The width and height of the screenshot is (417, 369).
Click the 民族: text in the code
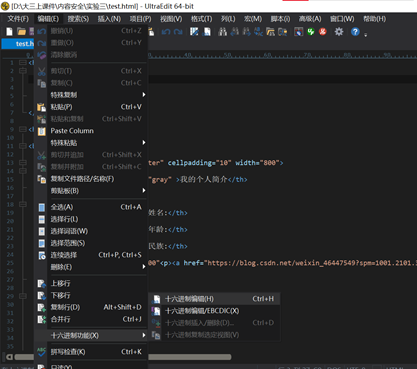[x=158, y=246]
